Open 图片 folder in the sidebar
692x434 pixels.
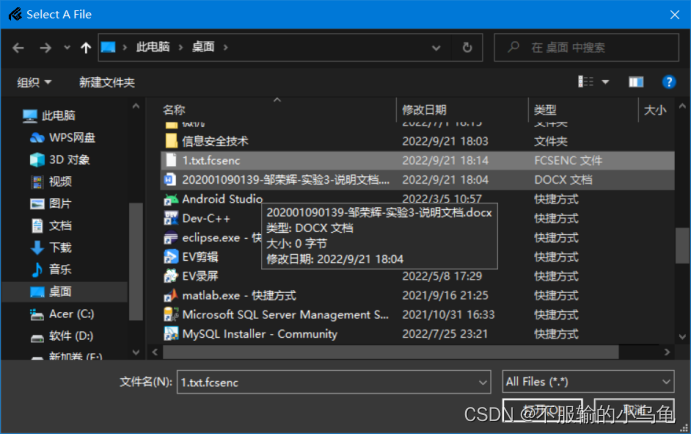pyautogui.click(x=51, y=204)
